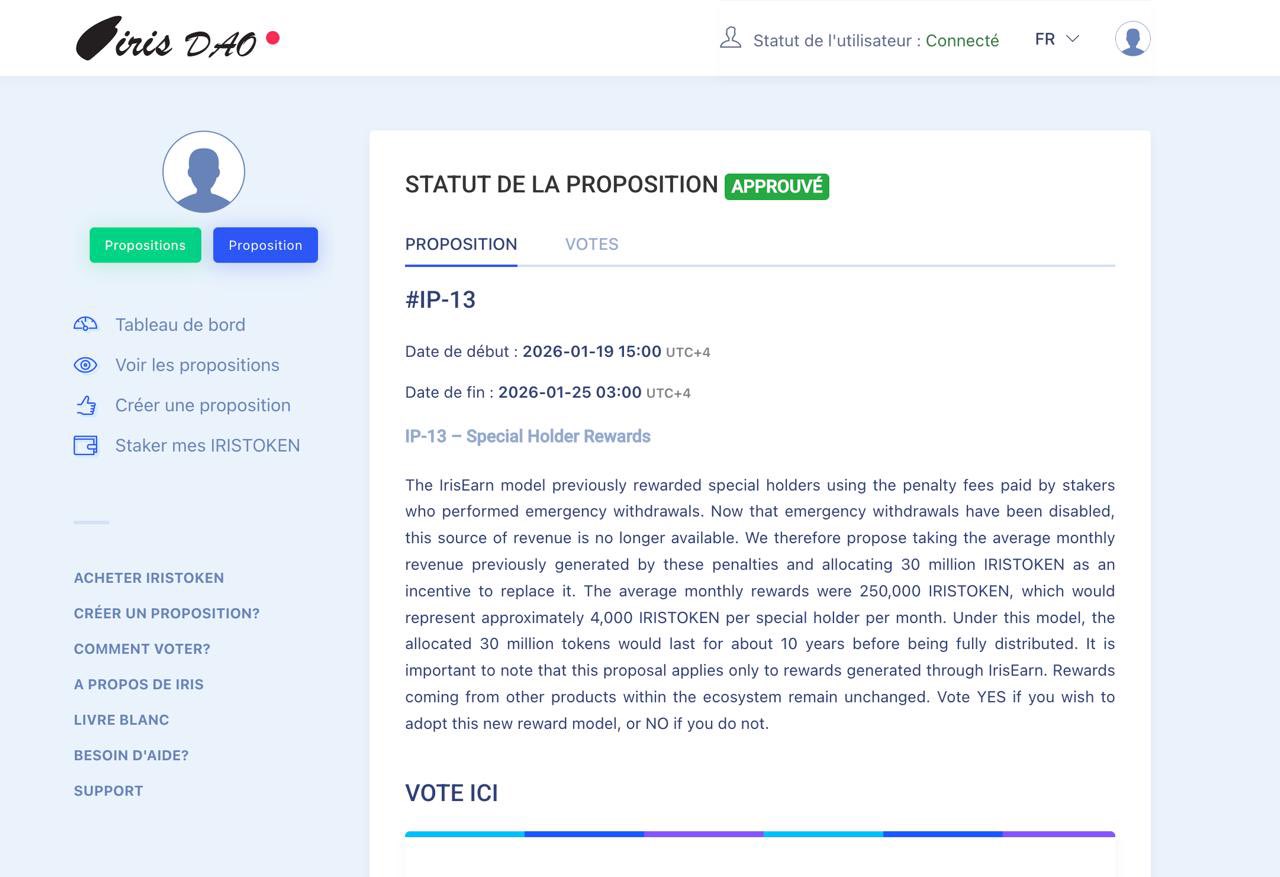Select the PROPOSITION tab

click(461, 244)
